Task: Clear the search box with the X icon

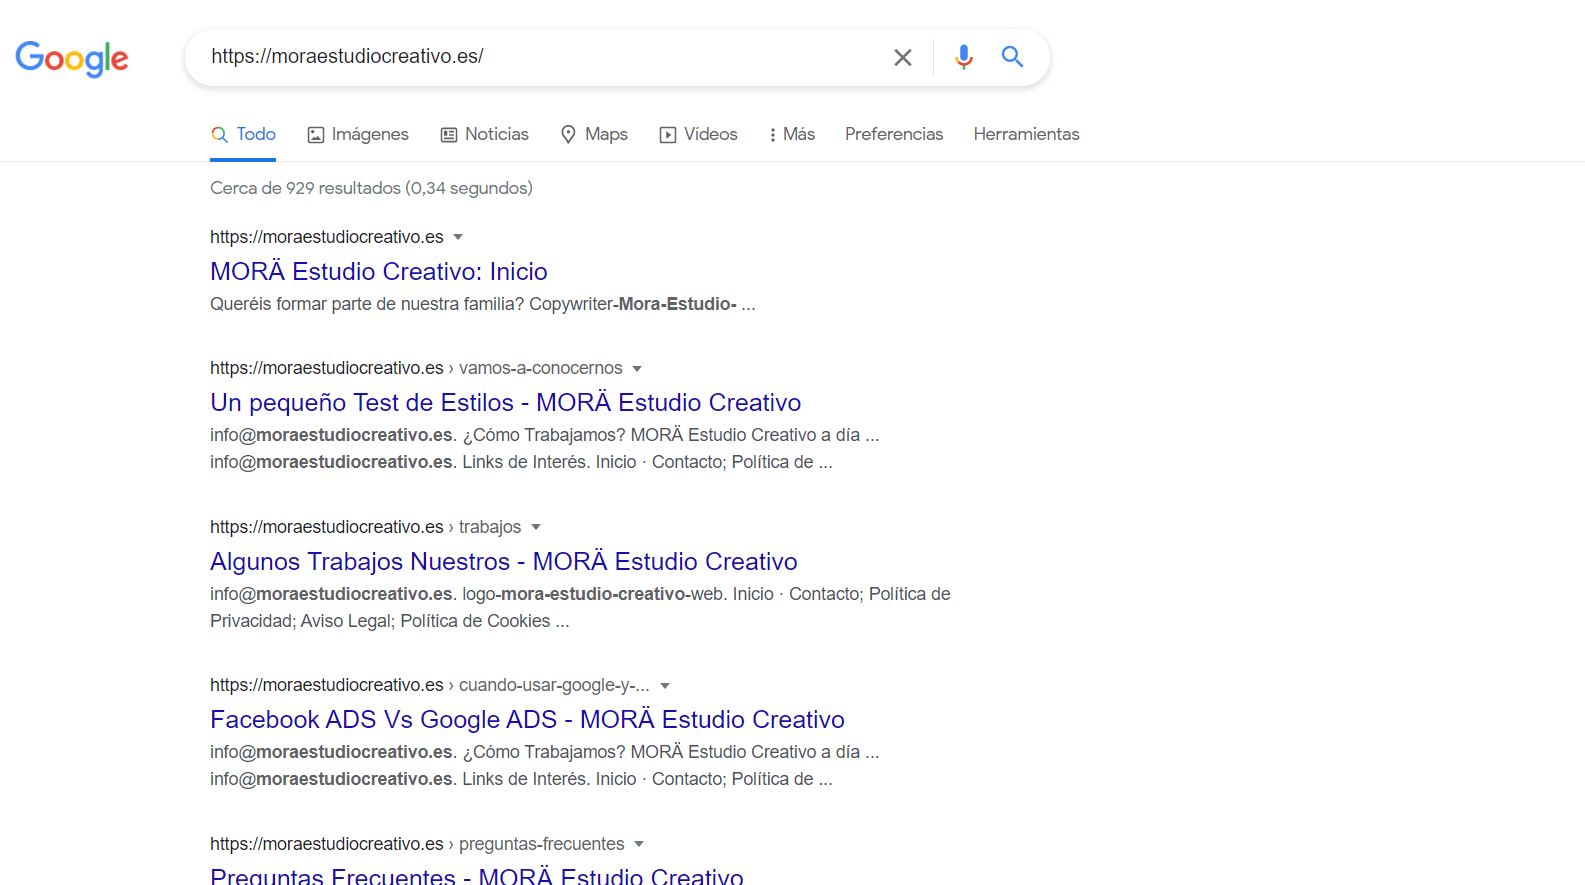Action: [903, 57]
